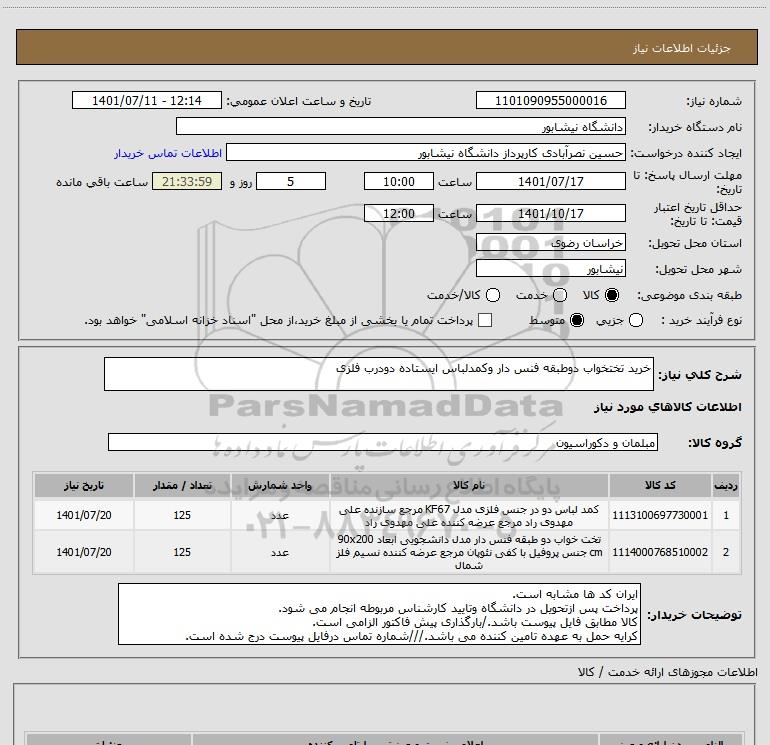Screen dimensions: 770x745
Task: Click need date 1401/07/20 in row 1
Action: coord(83,515)
